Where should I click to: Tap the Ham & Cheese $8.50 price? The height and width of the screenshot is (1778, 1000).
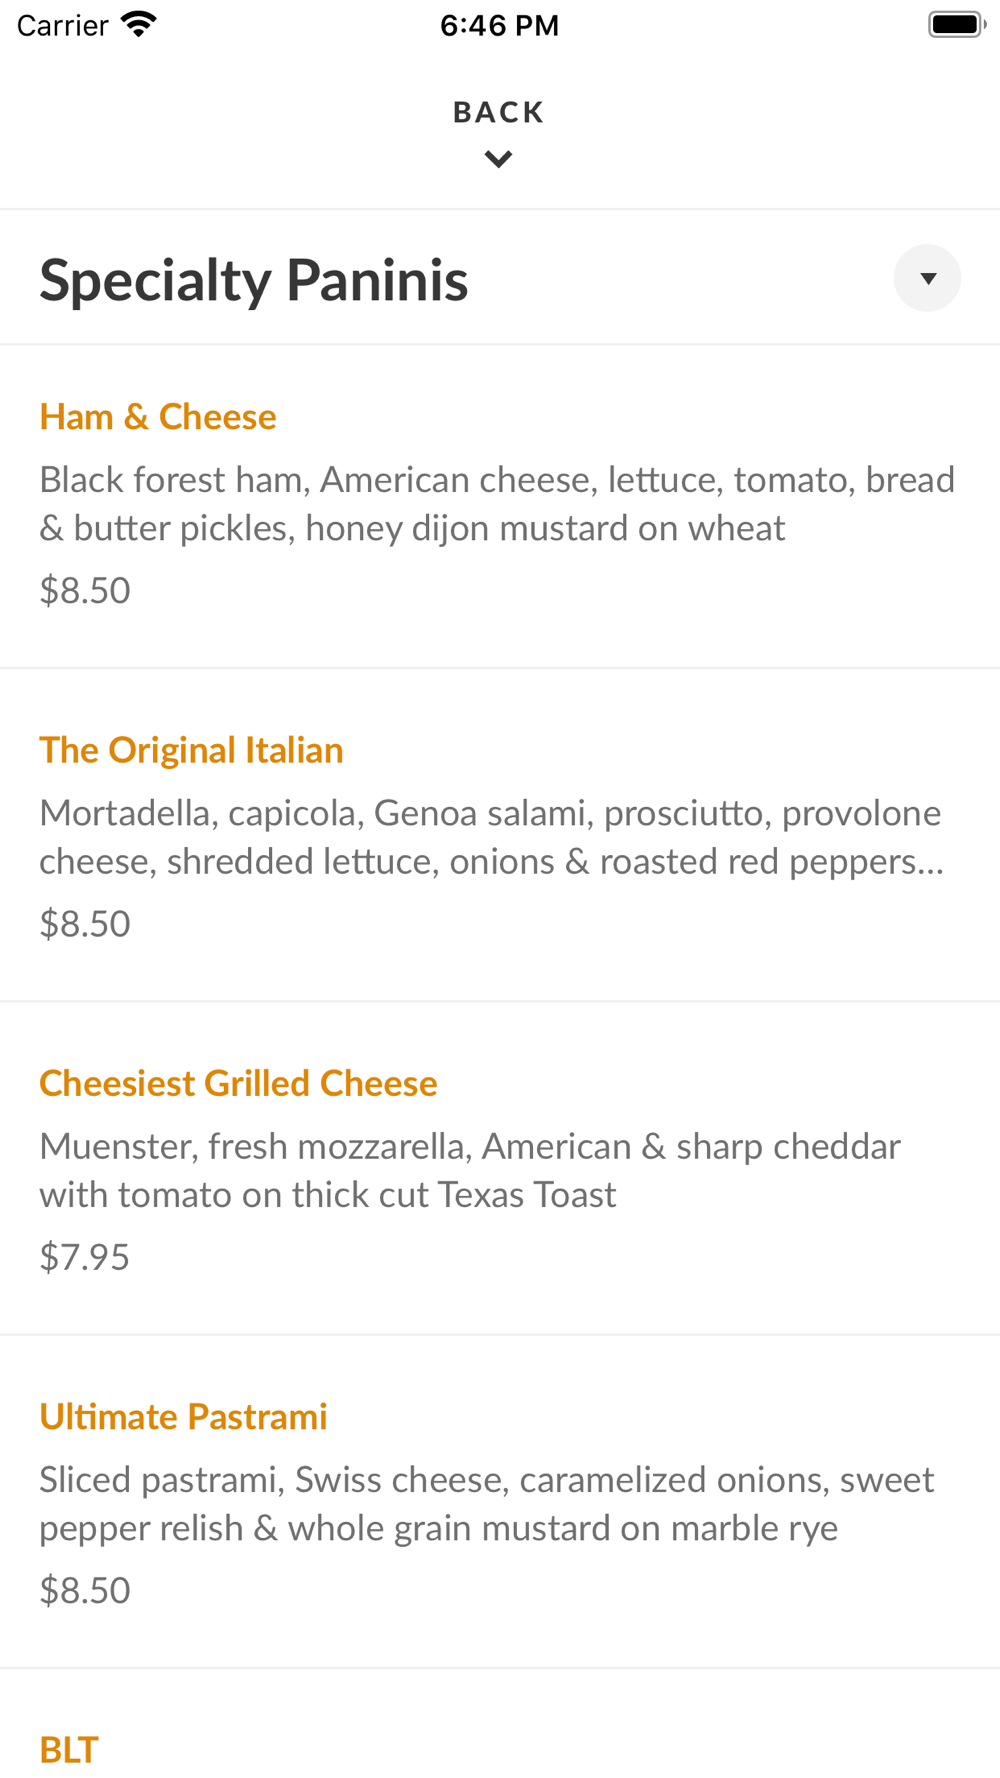[x=85, y=591]
